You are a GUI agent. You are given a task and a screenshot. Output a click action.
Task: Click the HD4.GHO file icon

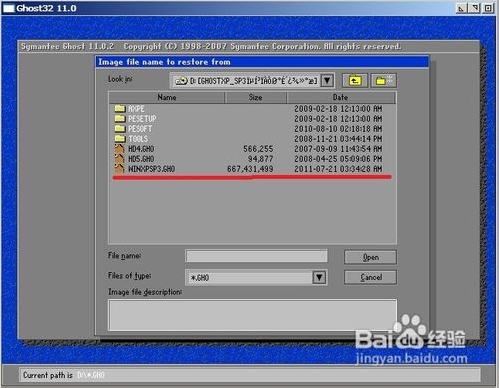pos(120,149)
